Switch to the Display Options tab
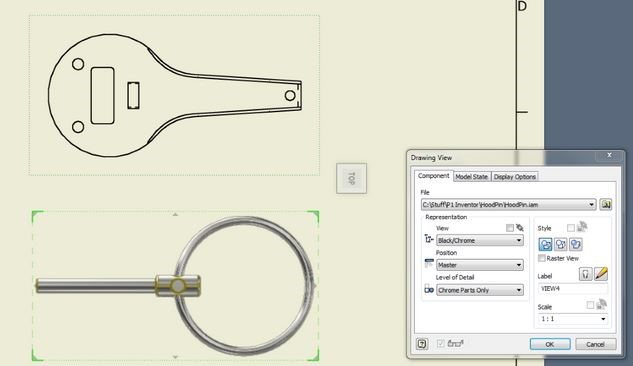This screenshot has height=366, width=633. [x=514, y=177]
